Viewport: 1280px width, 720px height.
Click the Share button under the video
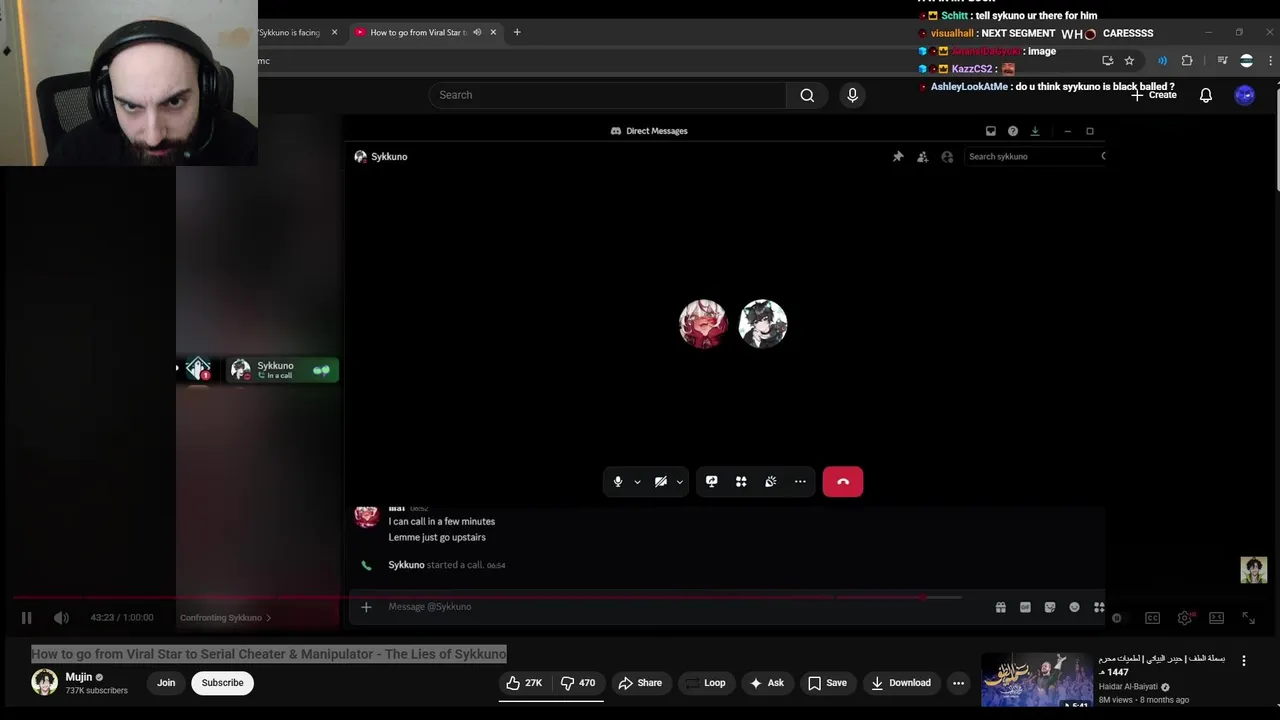coord(640,683)
